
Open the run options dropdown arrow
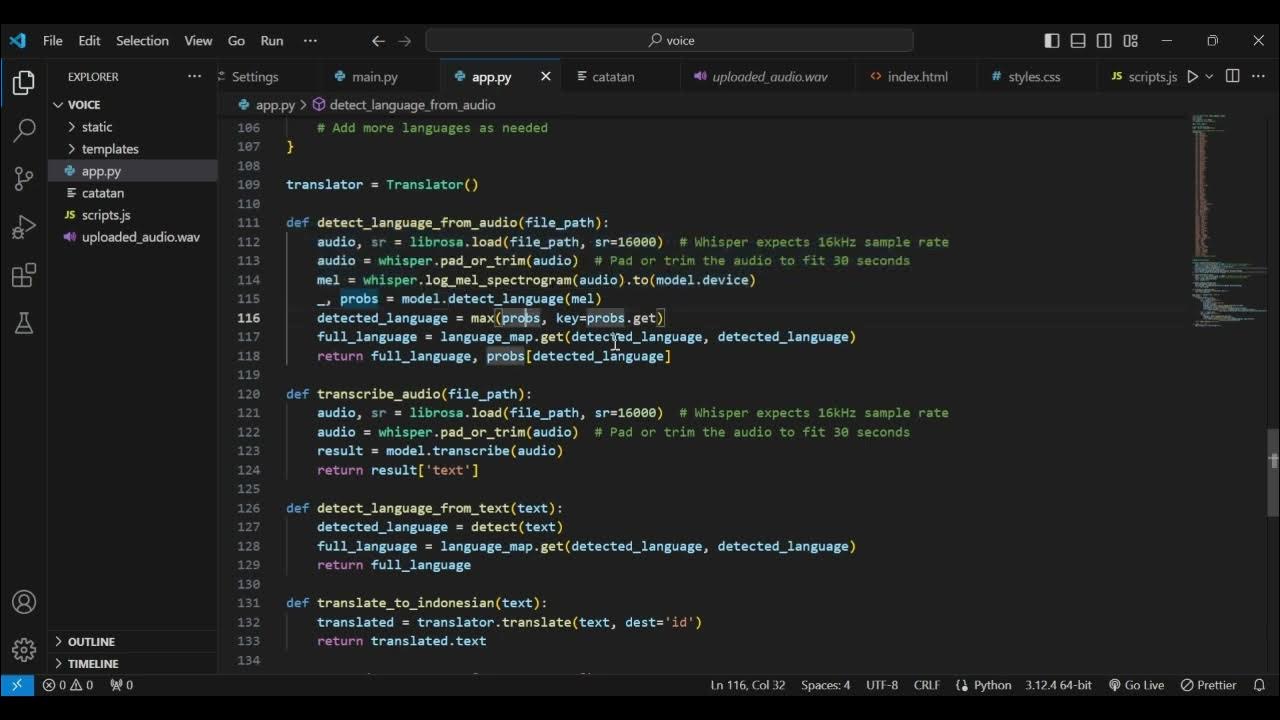coord(1209,77)
